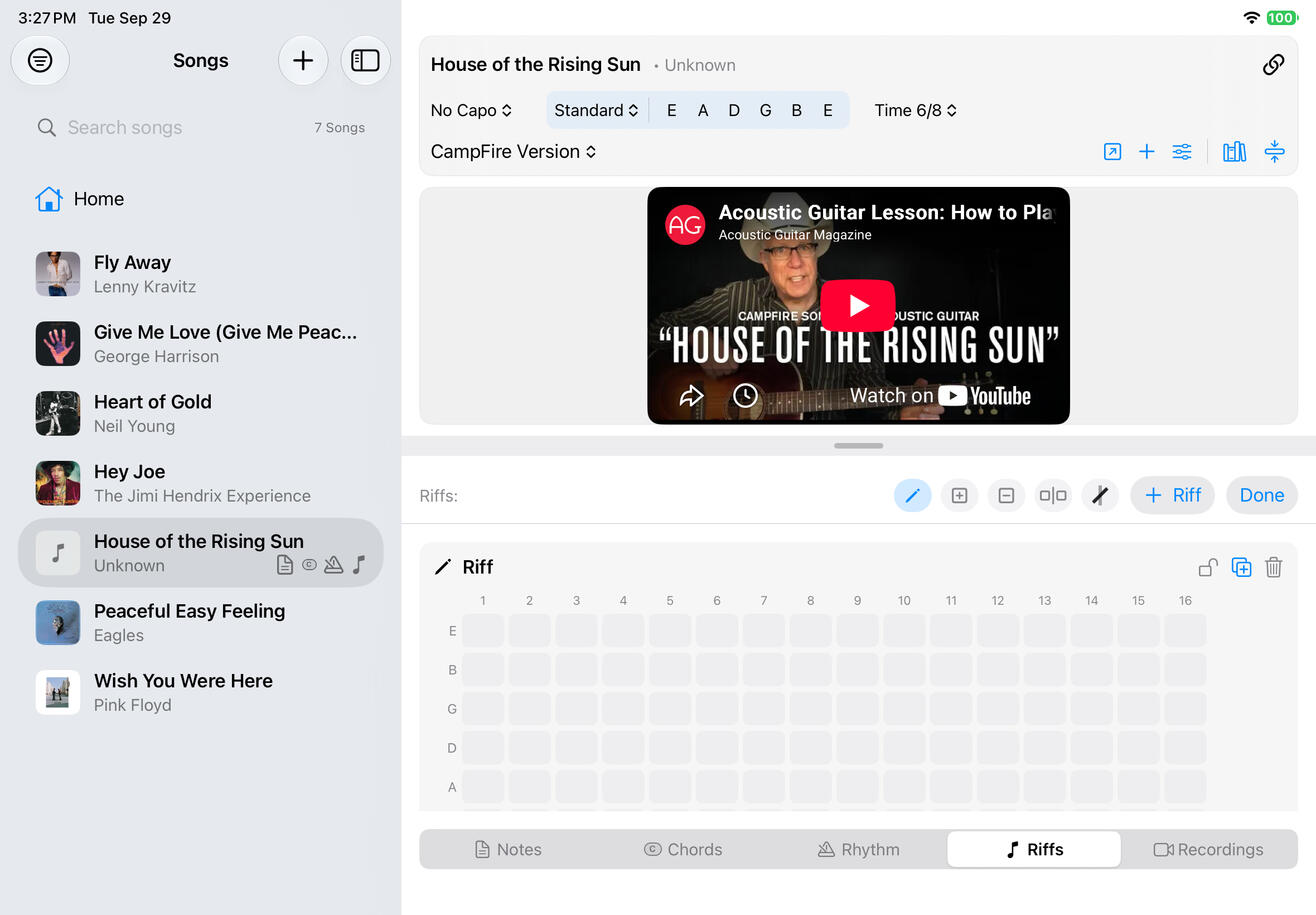Select the Riffs tab

pos(1034,850)
